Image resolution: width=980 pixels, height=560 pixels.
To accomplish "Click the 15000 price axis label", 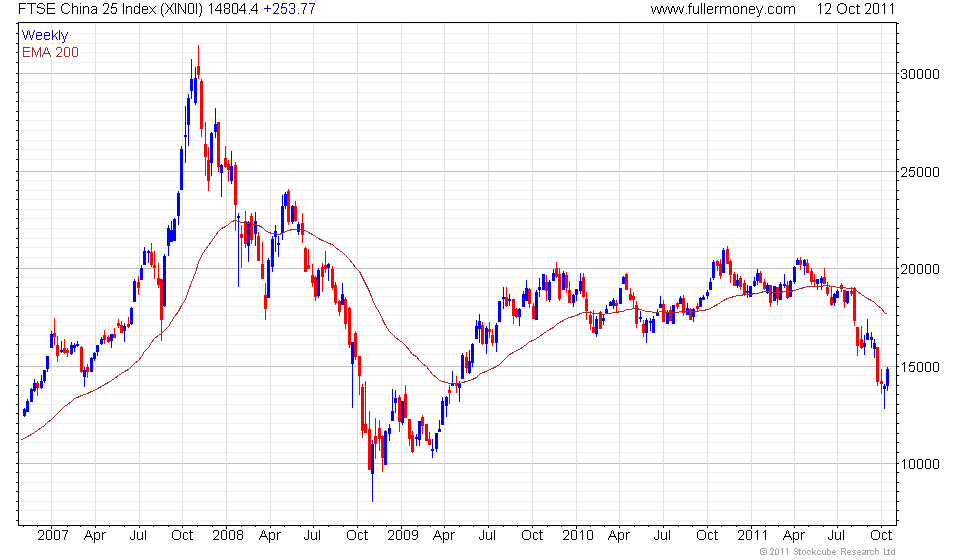I will [x=919, y=368].
